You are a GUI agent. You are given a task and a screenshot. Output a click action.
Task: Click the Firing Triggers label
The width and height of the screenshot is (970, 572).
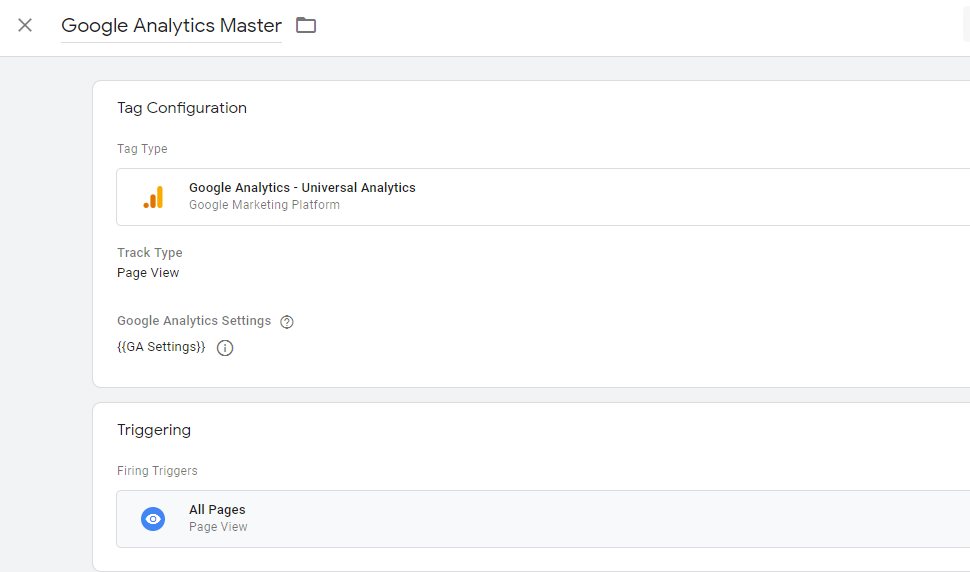click(x=157, y=471)
